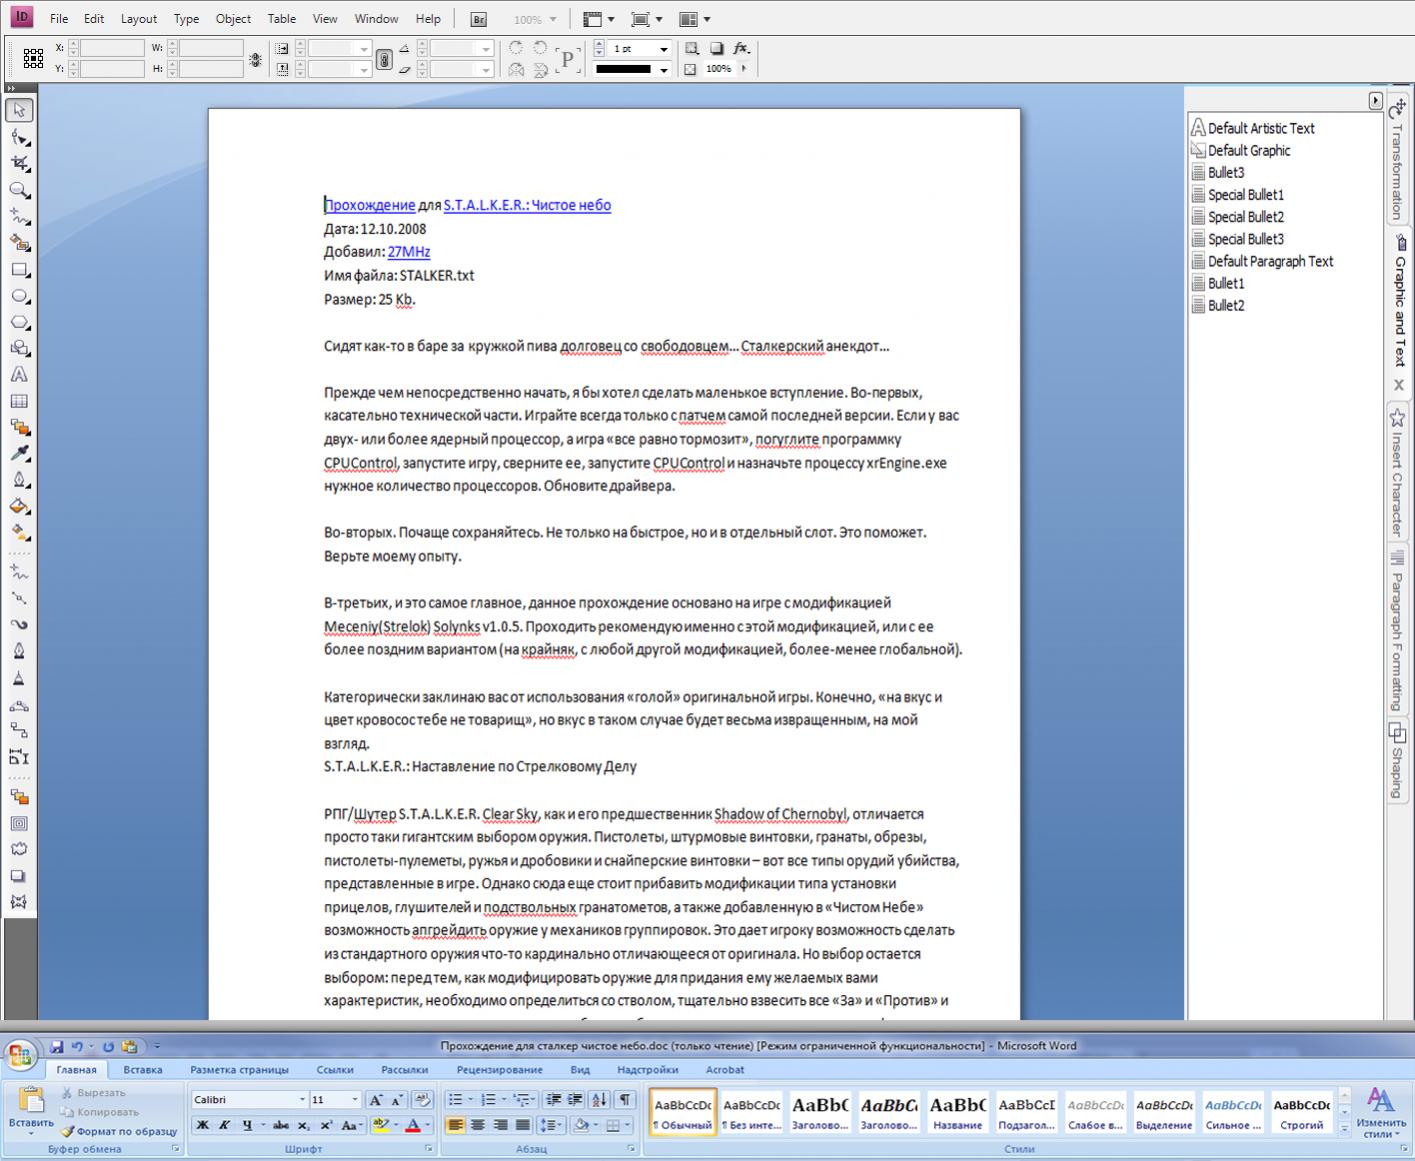Click the black stroke color swatch
Viewport: 1415px width, 1161px height.
(623, 70)
